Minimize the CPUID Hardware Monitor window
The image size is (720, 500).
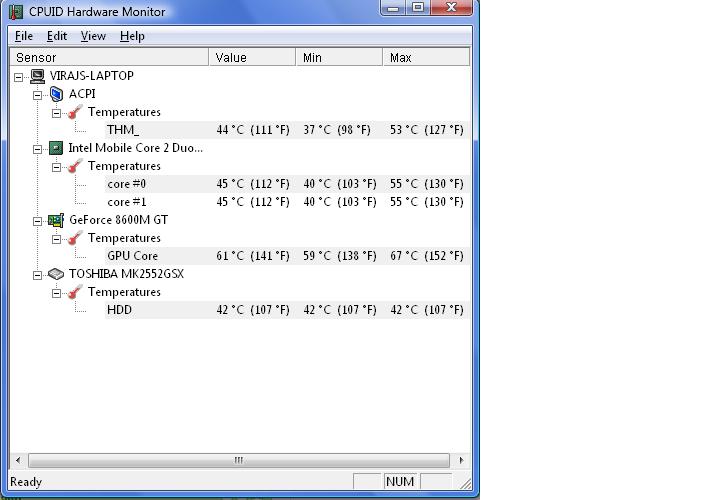coord(393,8)
